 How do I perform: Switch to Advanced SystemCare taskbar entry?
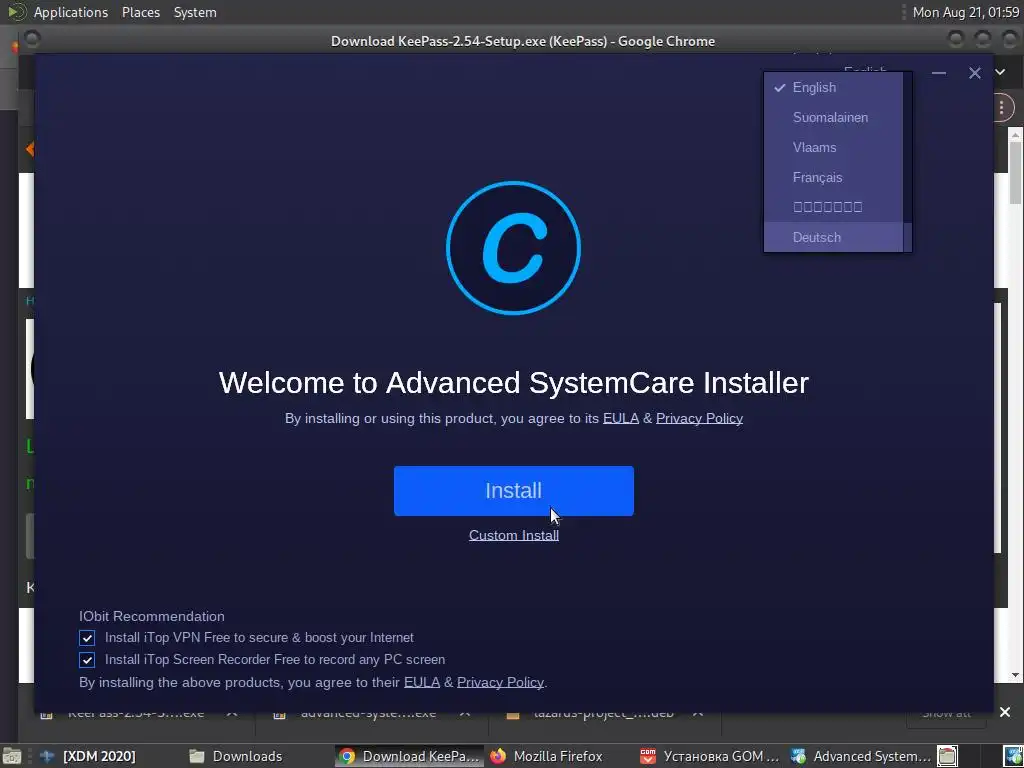[860, 756]
